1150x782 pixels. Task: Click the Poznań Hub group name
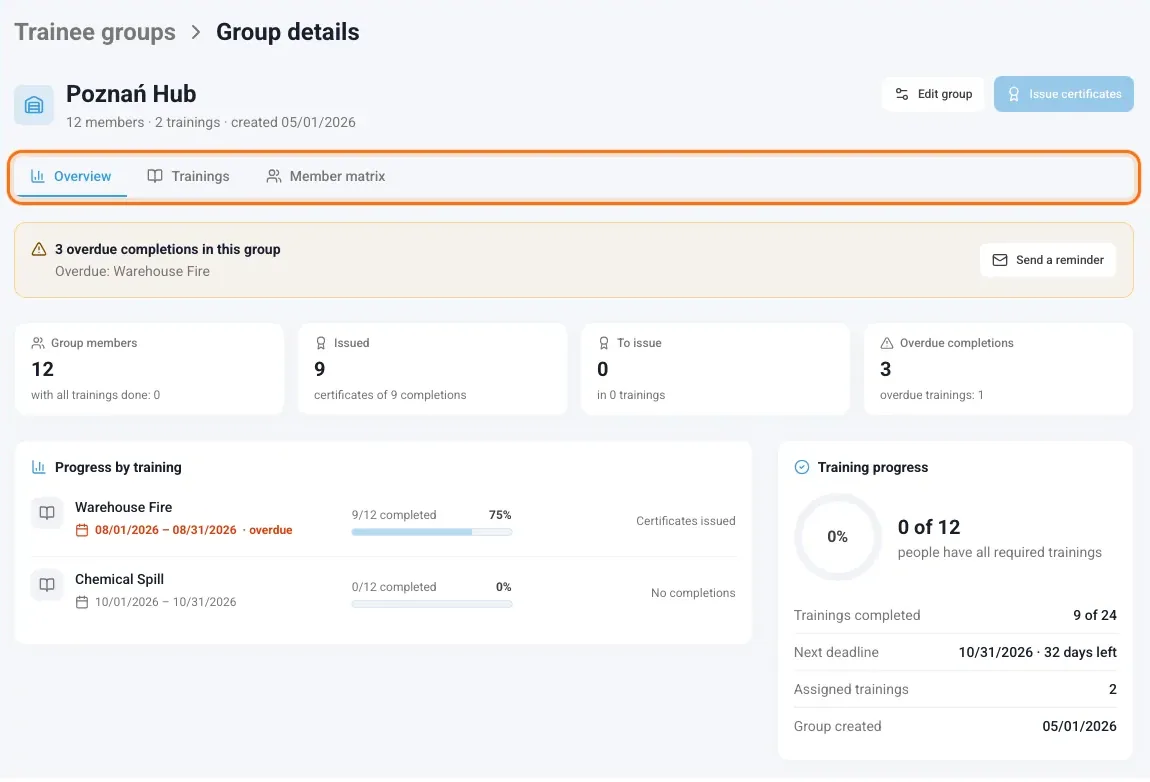(x=131, y=94)
